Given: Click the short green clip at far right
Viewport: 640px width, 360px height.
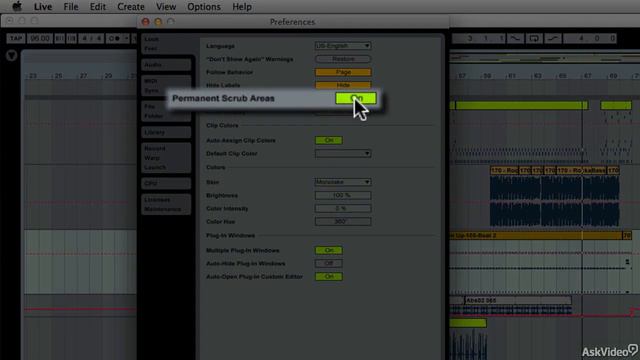Looking at the screenshot, I should point(616,106).
